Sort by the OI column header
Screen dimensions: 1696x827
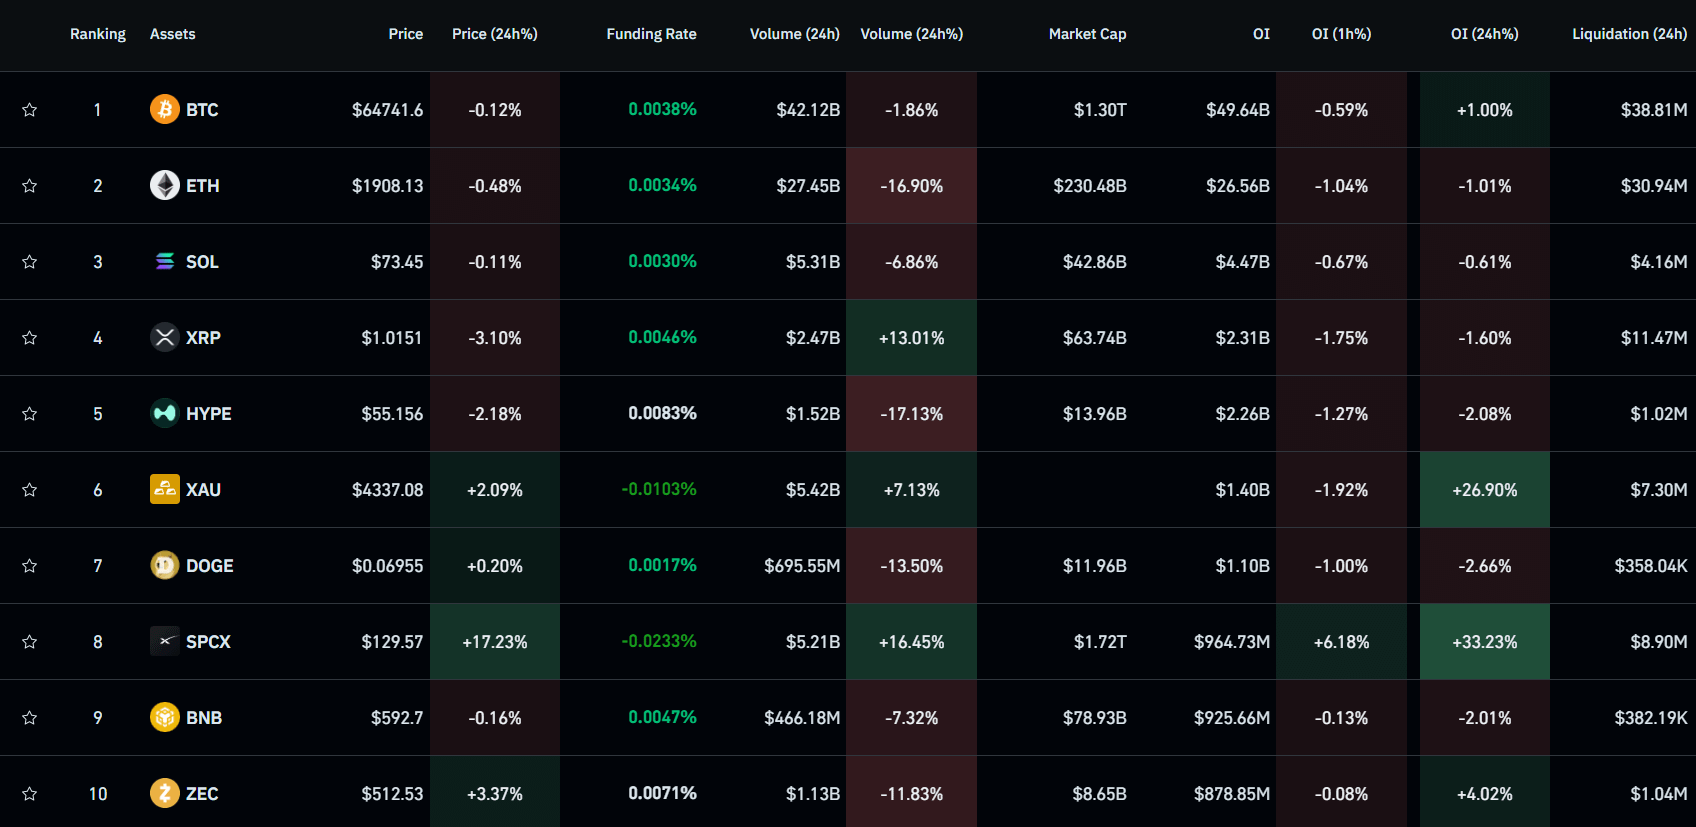1262,34
